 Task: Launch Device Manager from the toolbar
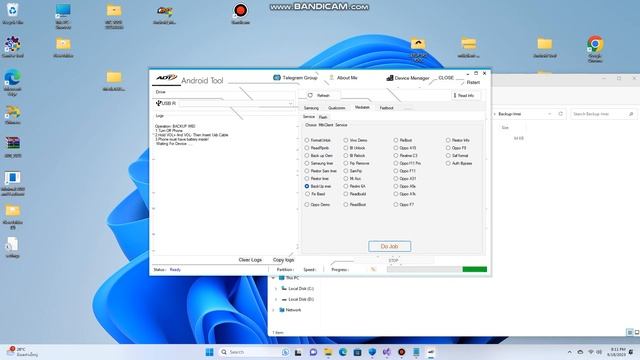pyautogui.click(x=407, y=78)
